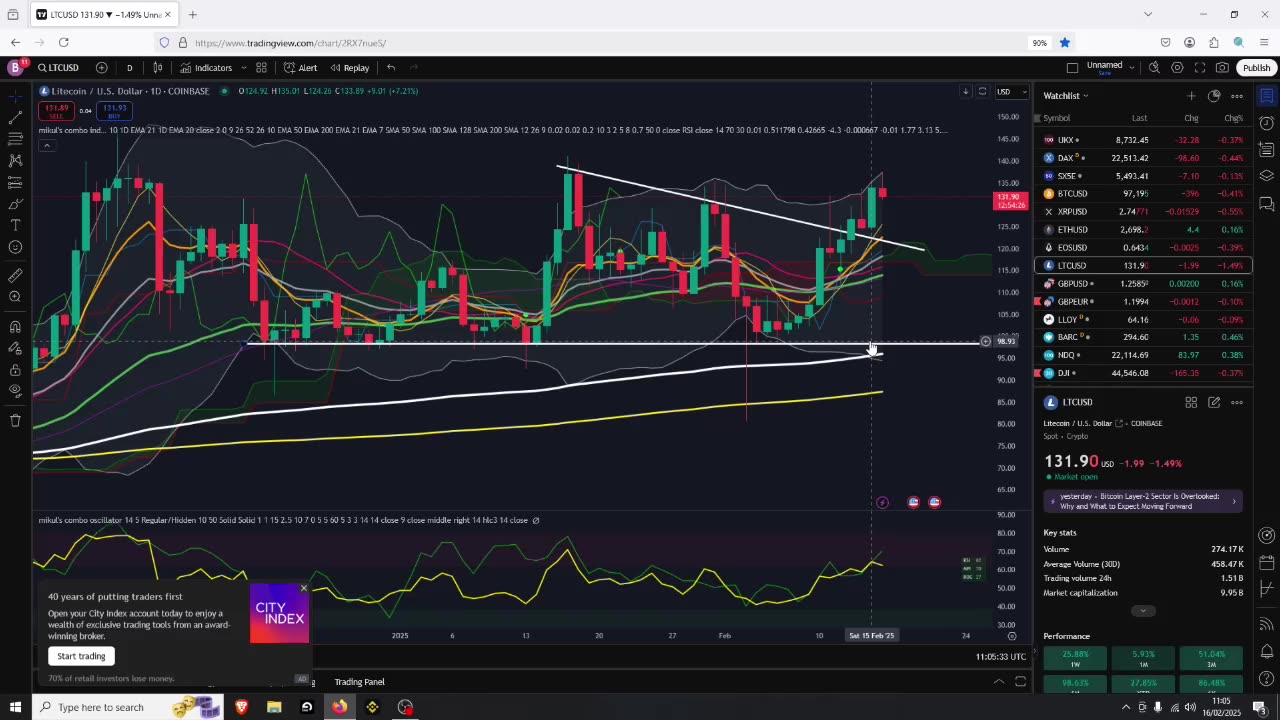The height and width of the screenshot is (720, 1280).
Task: Open the Alerts clock panel icon
Action: pos(1266,123)
